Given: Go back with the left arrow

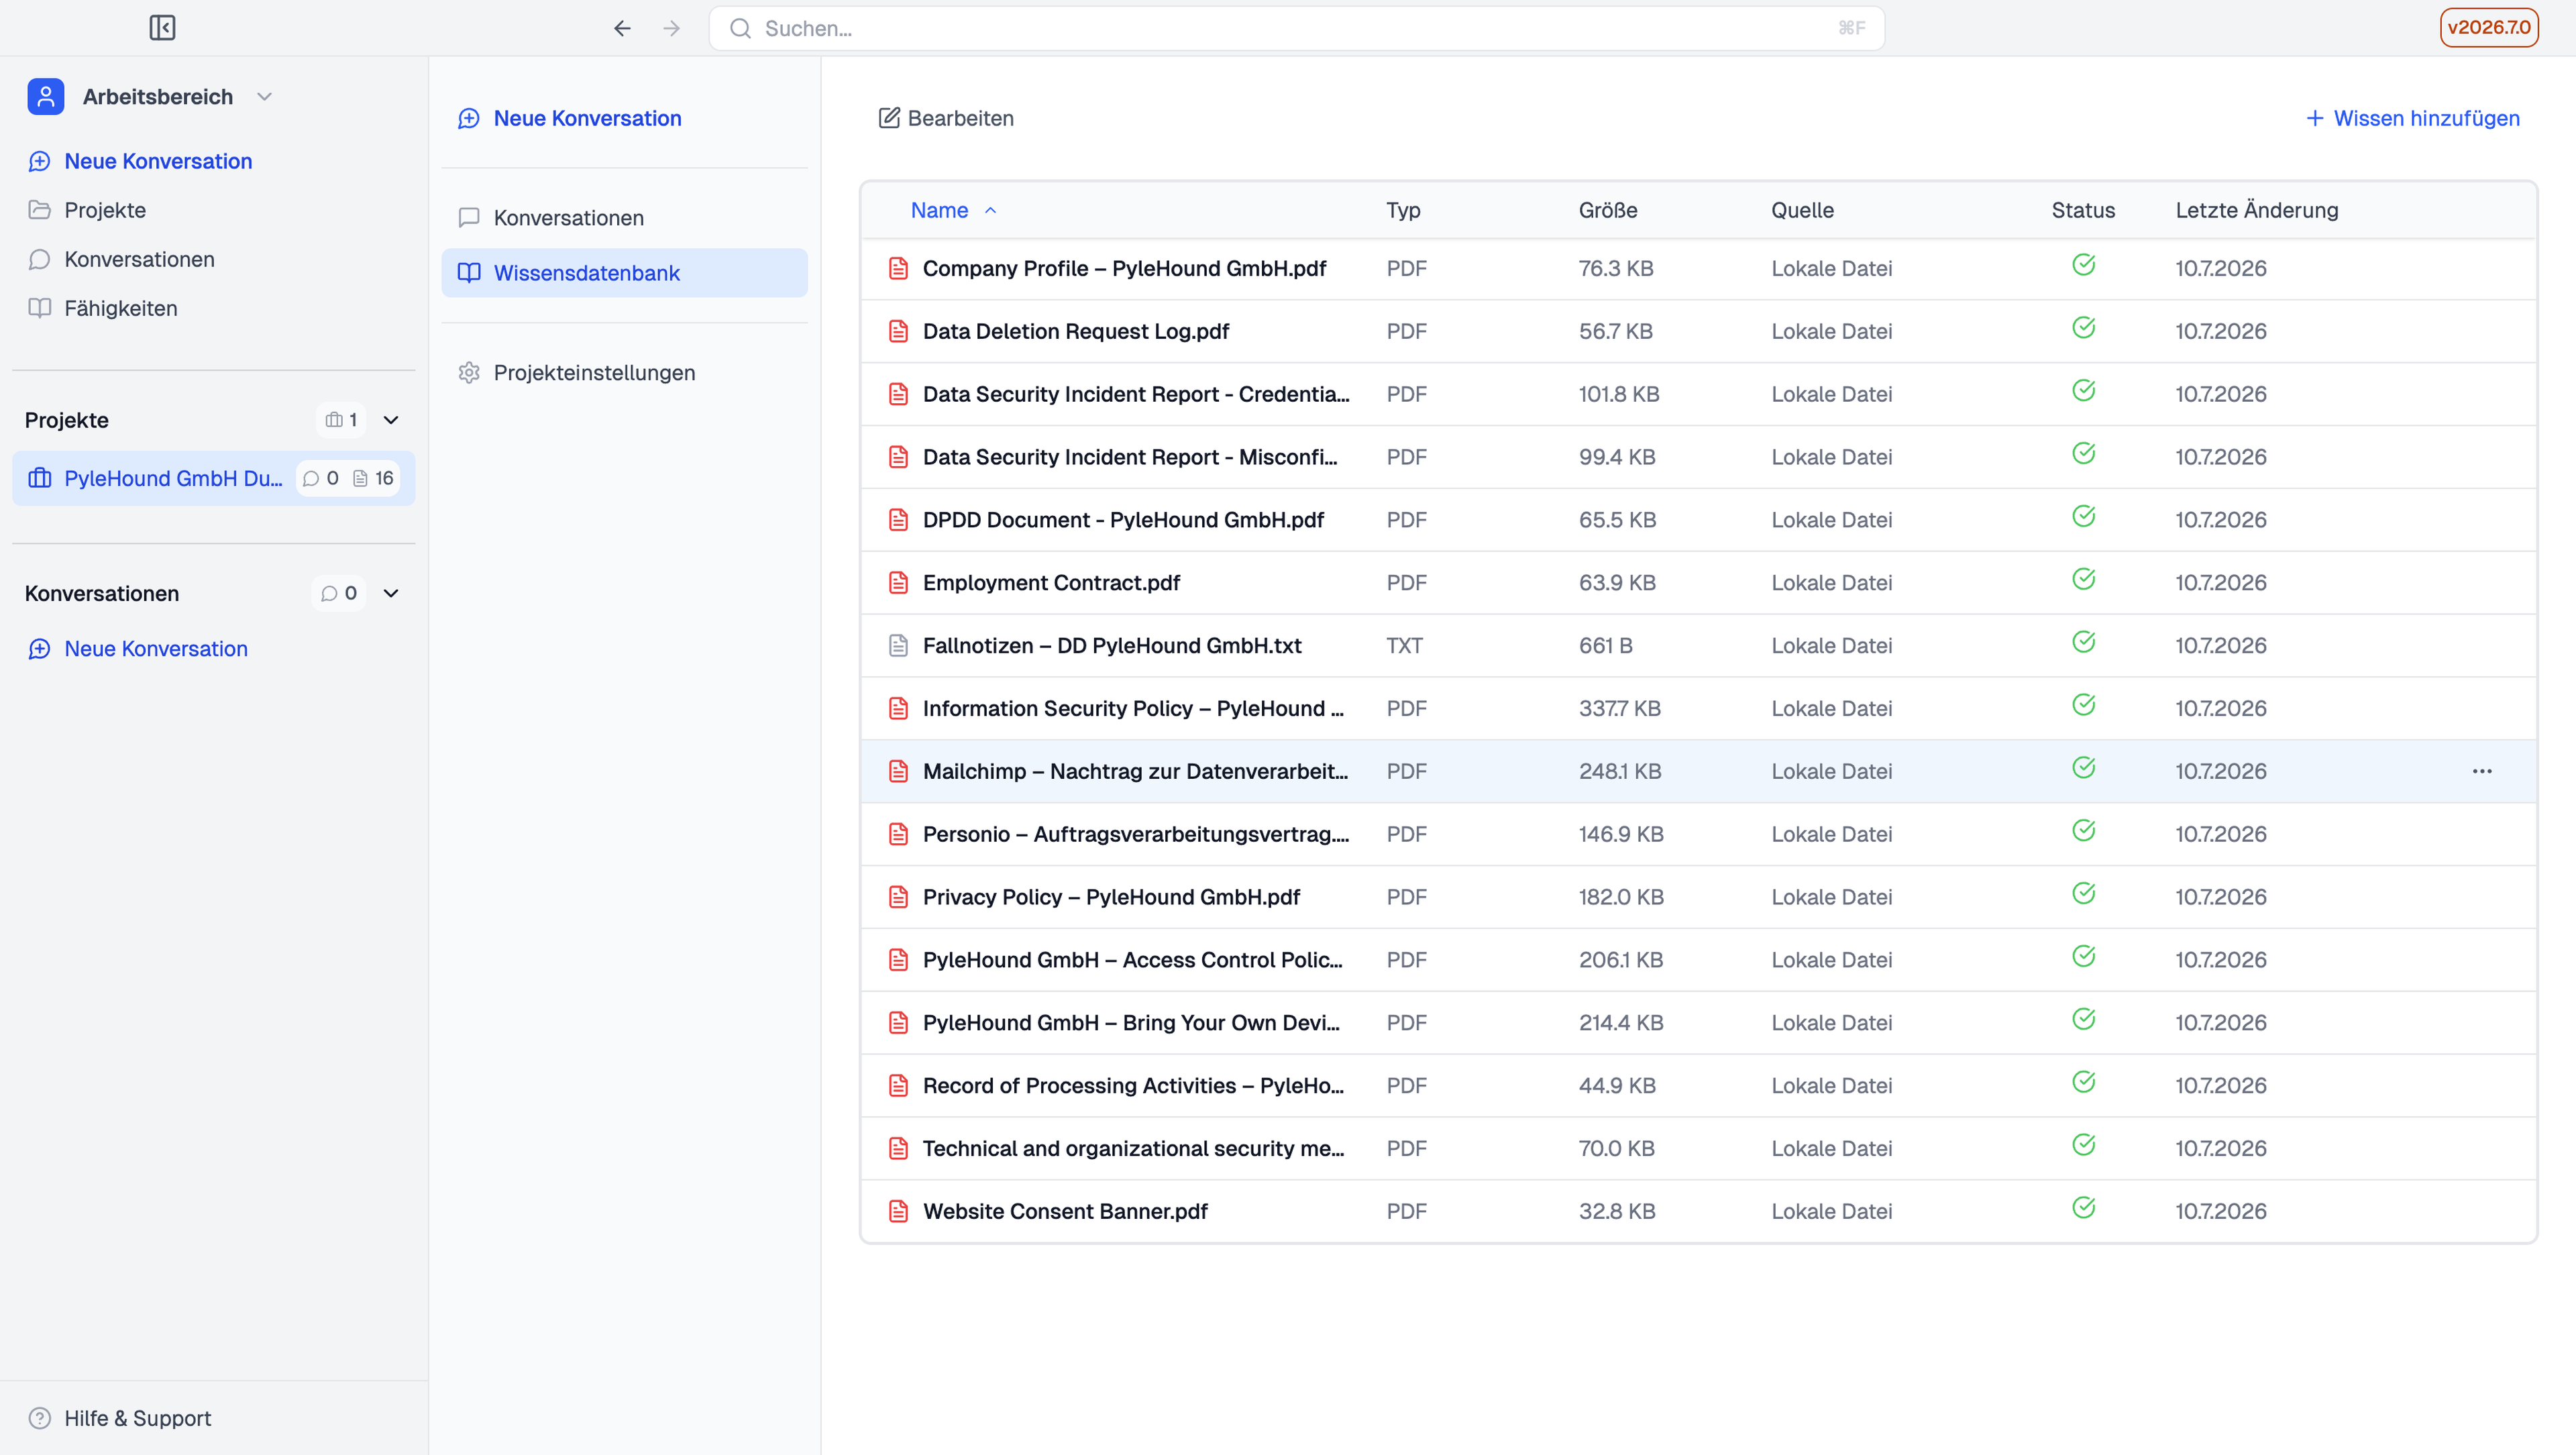Looking at the screenshot, I should pos(622,28).
